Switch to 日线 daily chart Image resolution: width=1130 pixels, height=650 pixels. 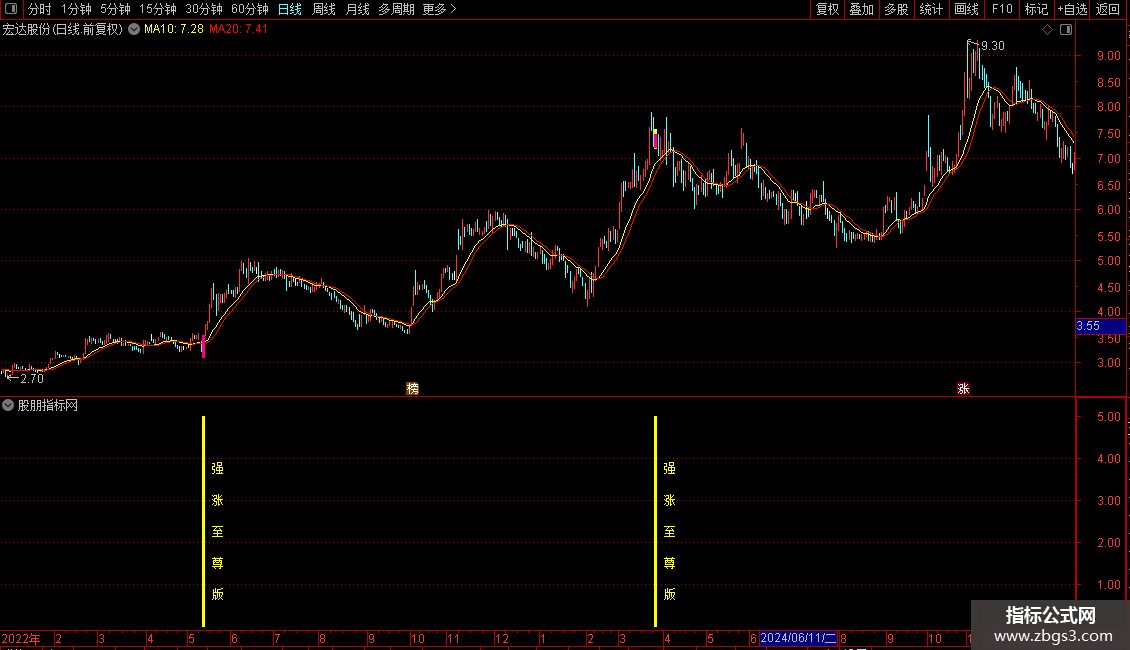[x=290, y=9]
